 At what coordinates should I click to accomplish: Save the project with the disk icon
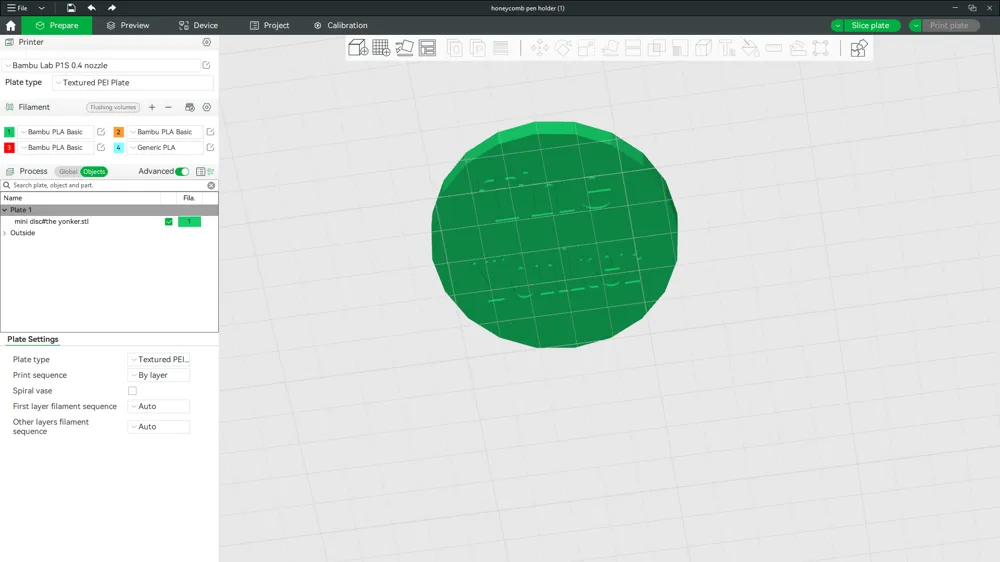point(71,8)
